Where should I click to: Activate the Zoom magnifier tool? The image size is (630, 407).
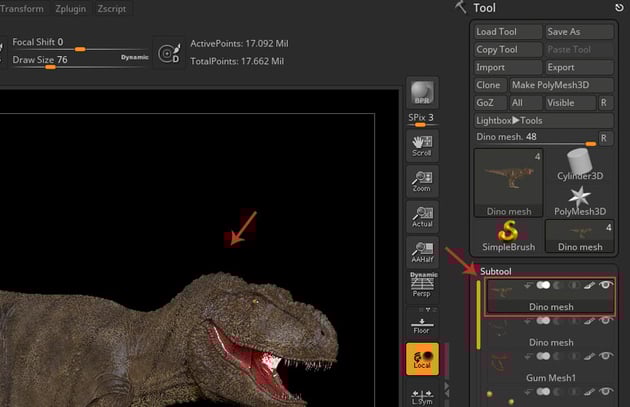(422, 181)
